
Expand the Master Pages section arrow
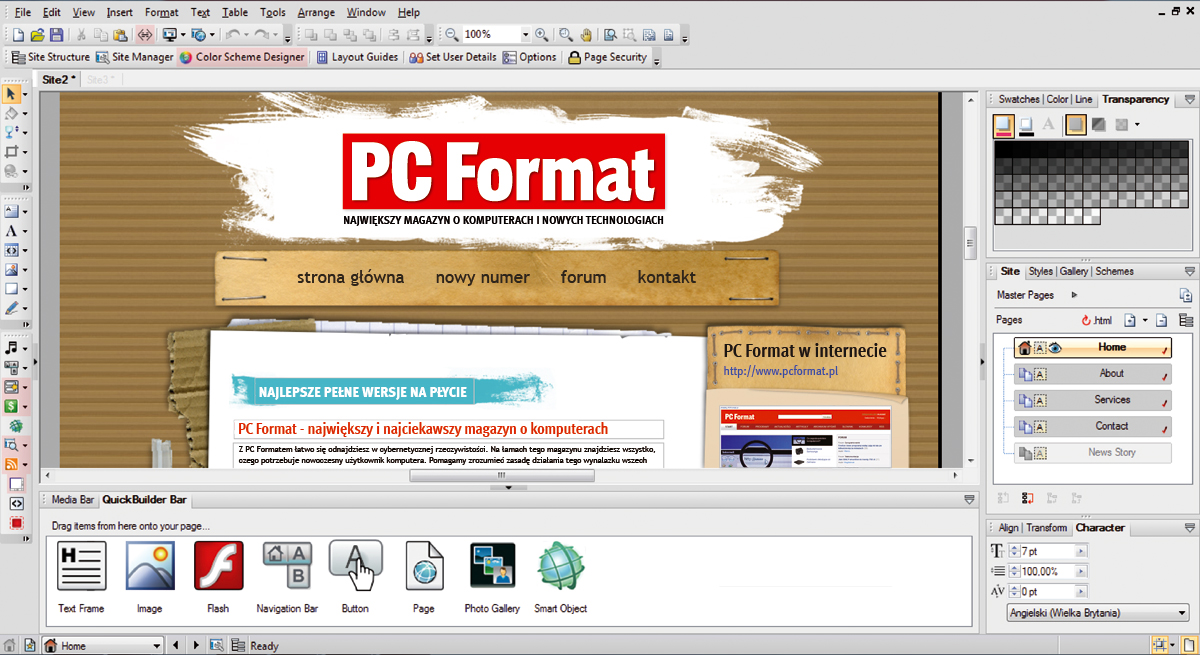(x=1075, y=296)
